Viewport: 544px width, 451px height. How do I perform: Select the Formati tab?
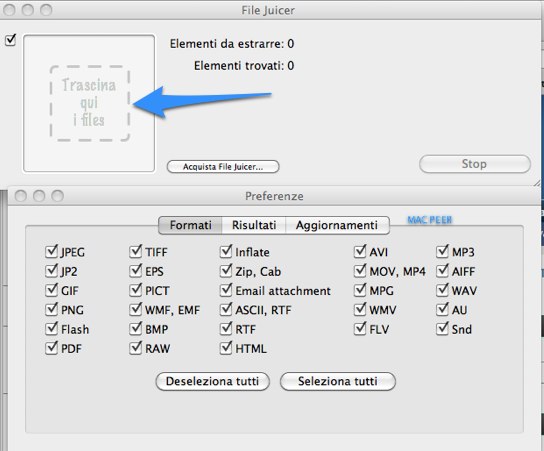190,225
